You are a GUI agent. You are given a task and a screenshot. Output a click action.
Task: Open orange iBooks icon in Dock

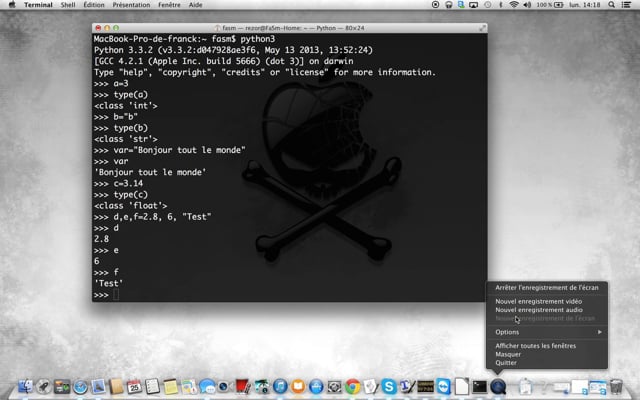pos(298,386)
